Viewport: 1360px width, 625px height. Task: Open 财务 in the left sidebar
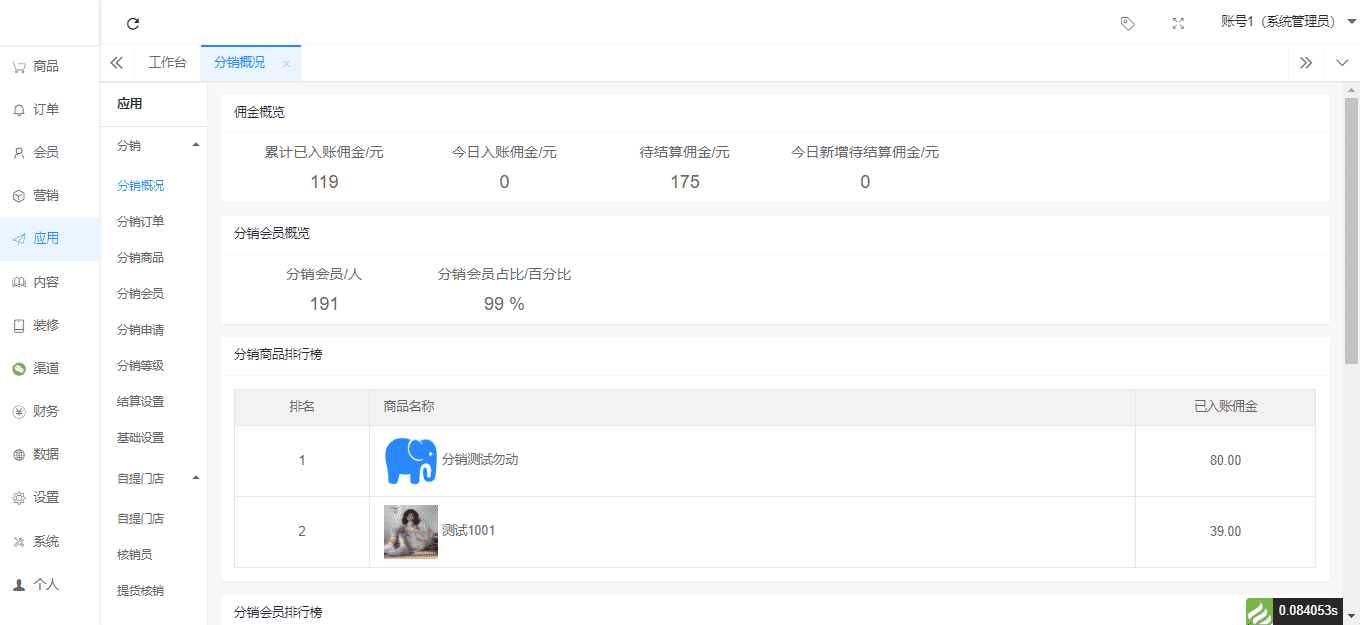point(45,411)
